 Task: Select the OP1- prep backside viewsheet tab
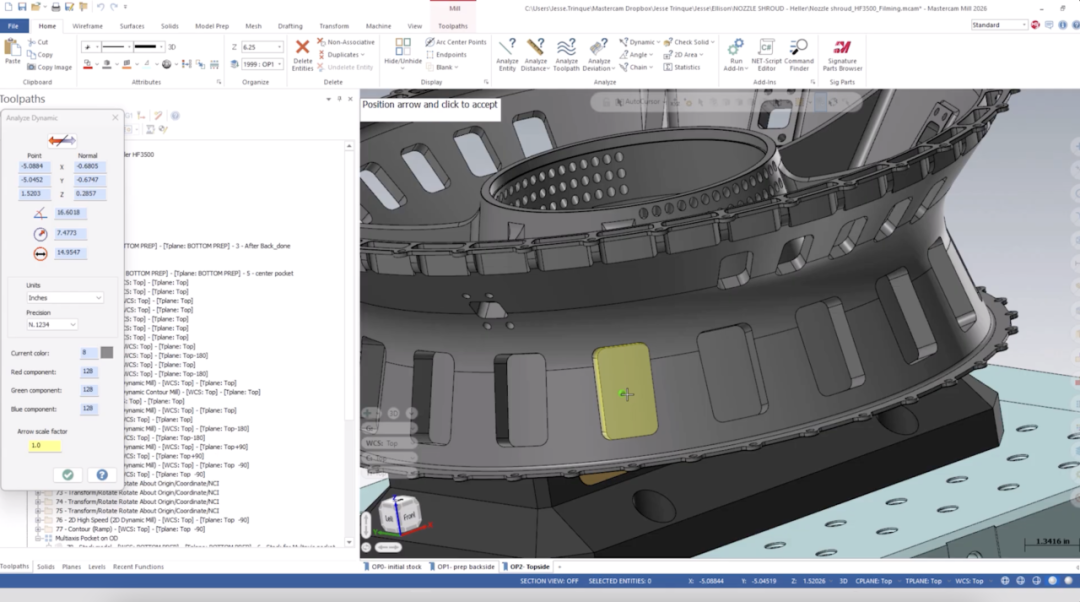pos(461,567)
